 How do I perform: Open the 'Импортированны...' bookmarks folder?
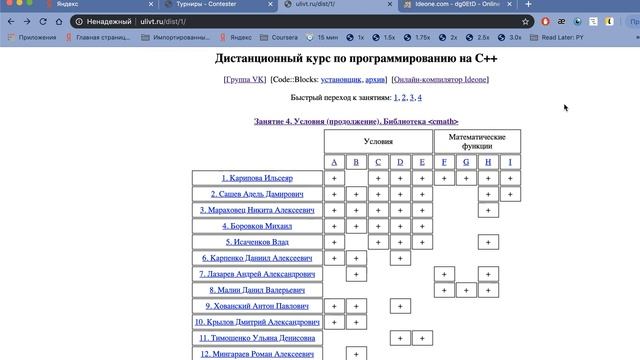(x=176, y=37)
